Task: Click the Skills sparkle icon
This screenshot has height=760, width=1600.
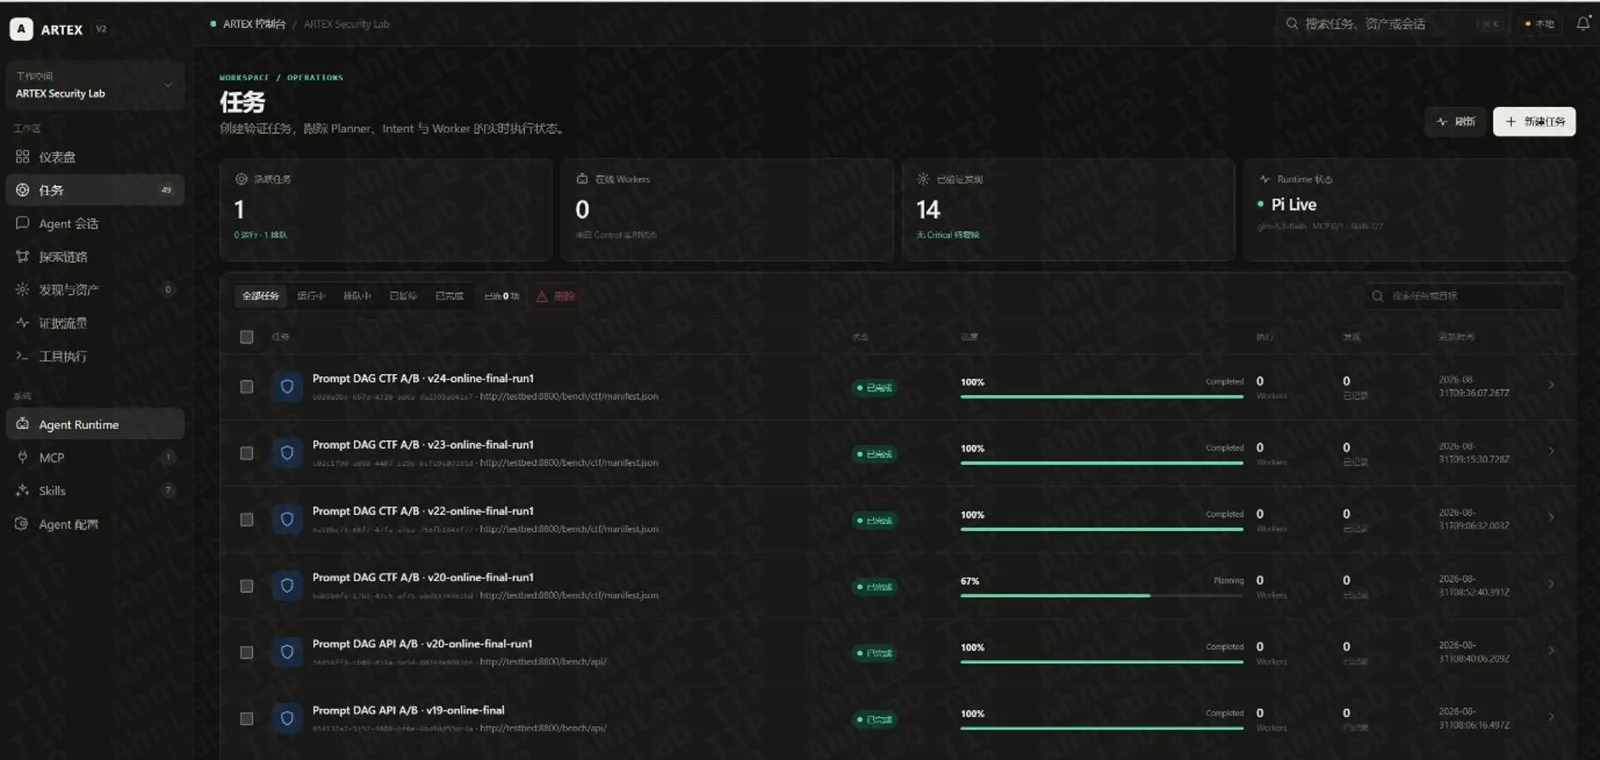Action: coord(22,490)
